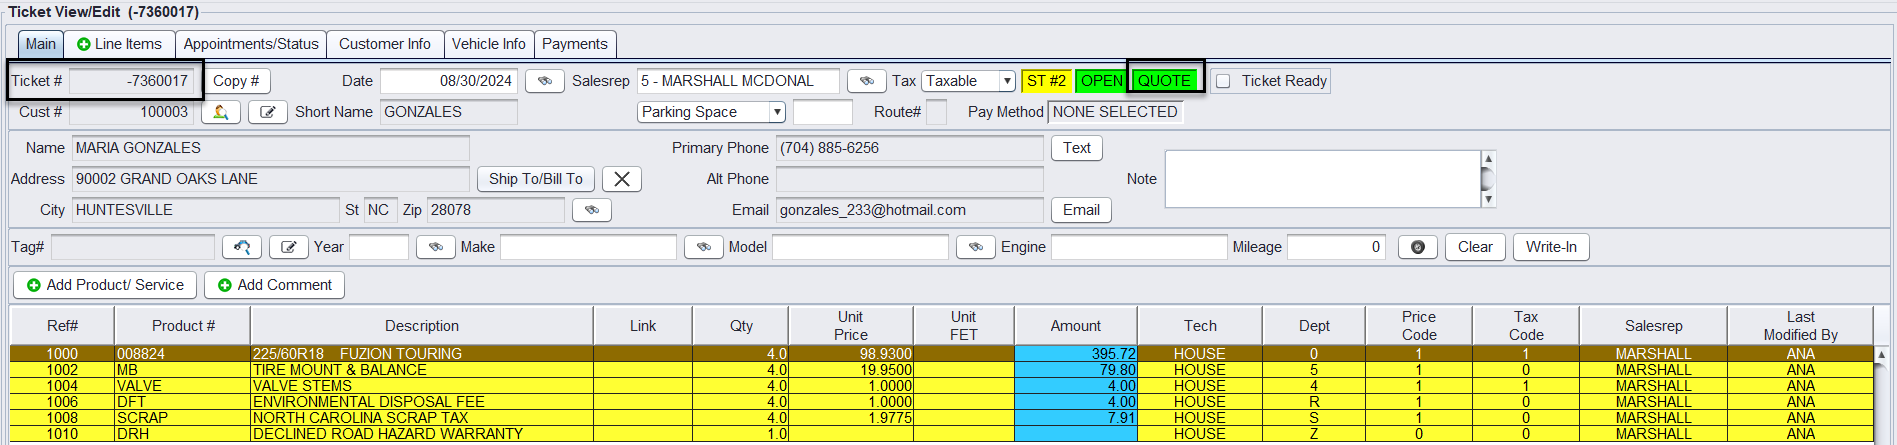This screenshot has height=445, width=1897.
Task: Open the date lookup binoculars button
Action: 544,81
